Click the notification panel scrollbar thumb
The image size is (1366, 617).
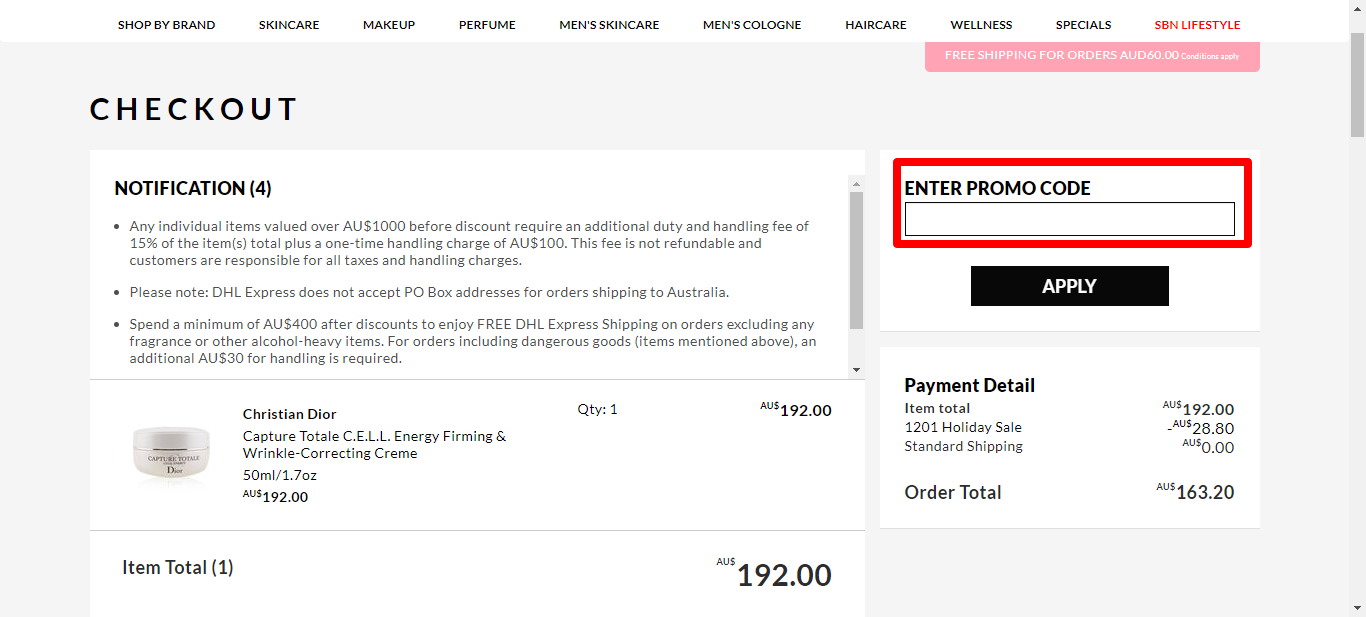(x=856, y=260)
